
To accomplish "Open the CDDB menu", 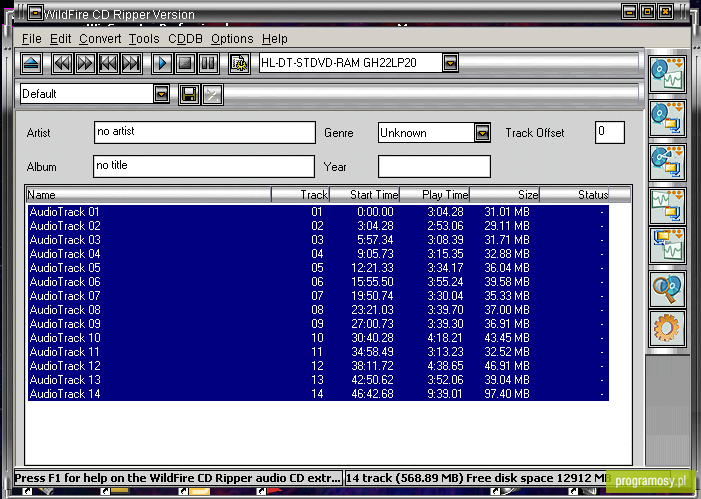I will [185, 39].
